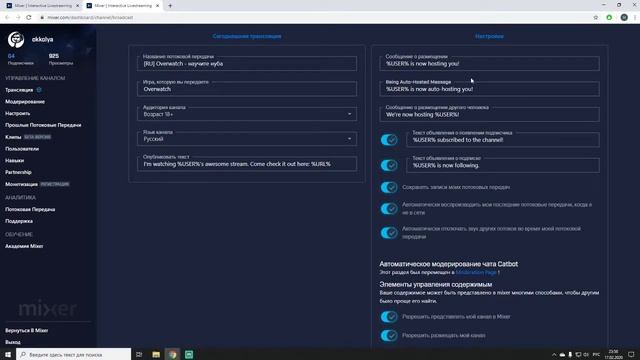Edit the Being Auto-Hosted Message field

tap(489, 89)
